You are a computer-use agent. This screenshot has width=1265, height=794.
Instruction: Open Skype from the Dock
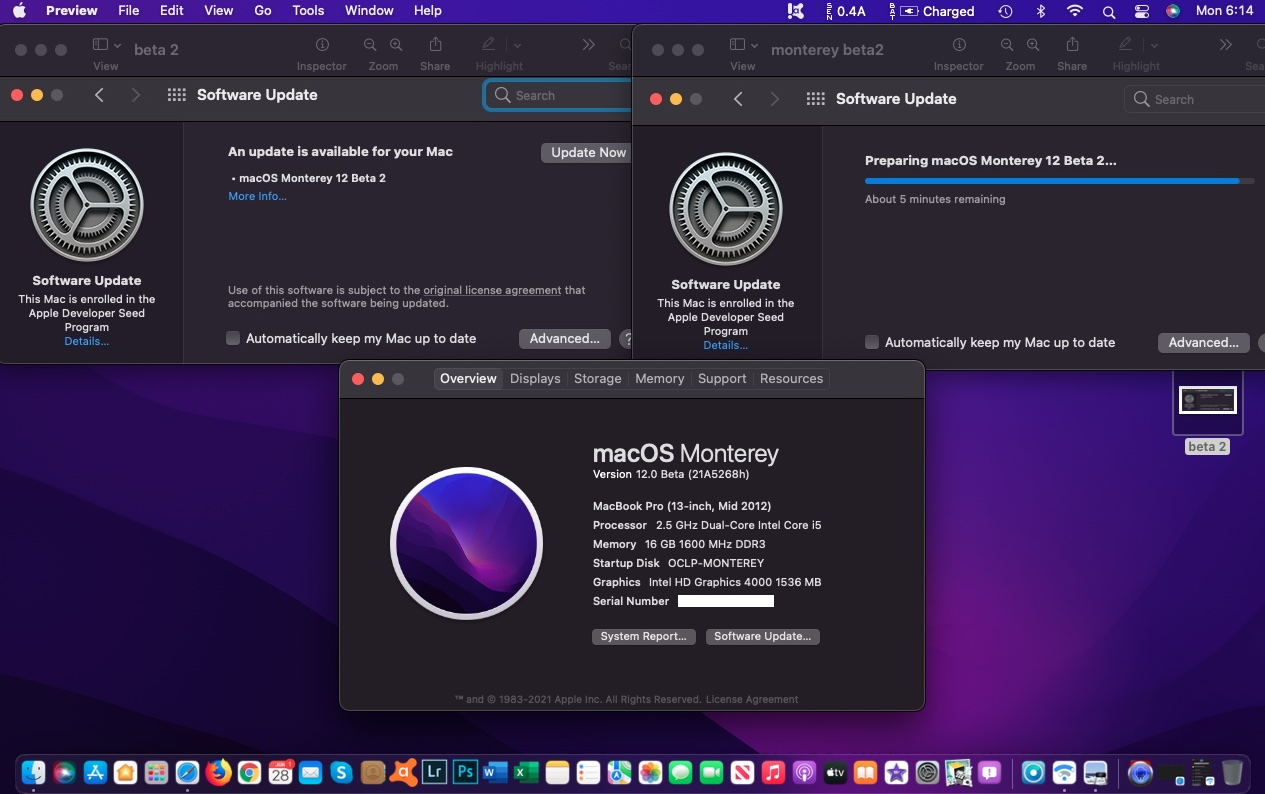point(342,772)
